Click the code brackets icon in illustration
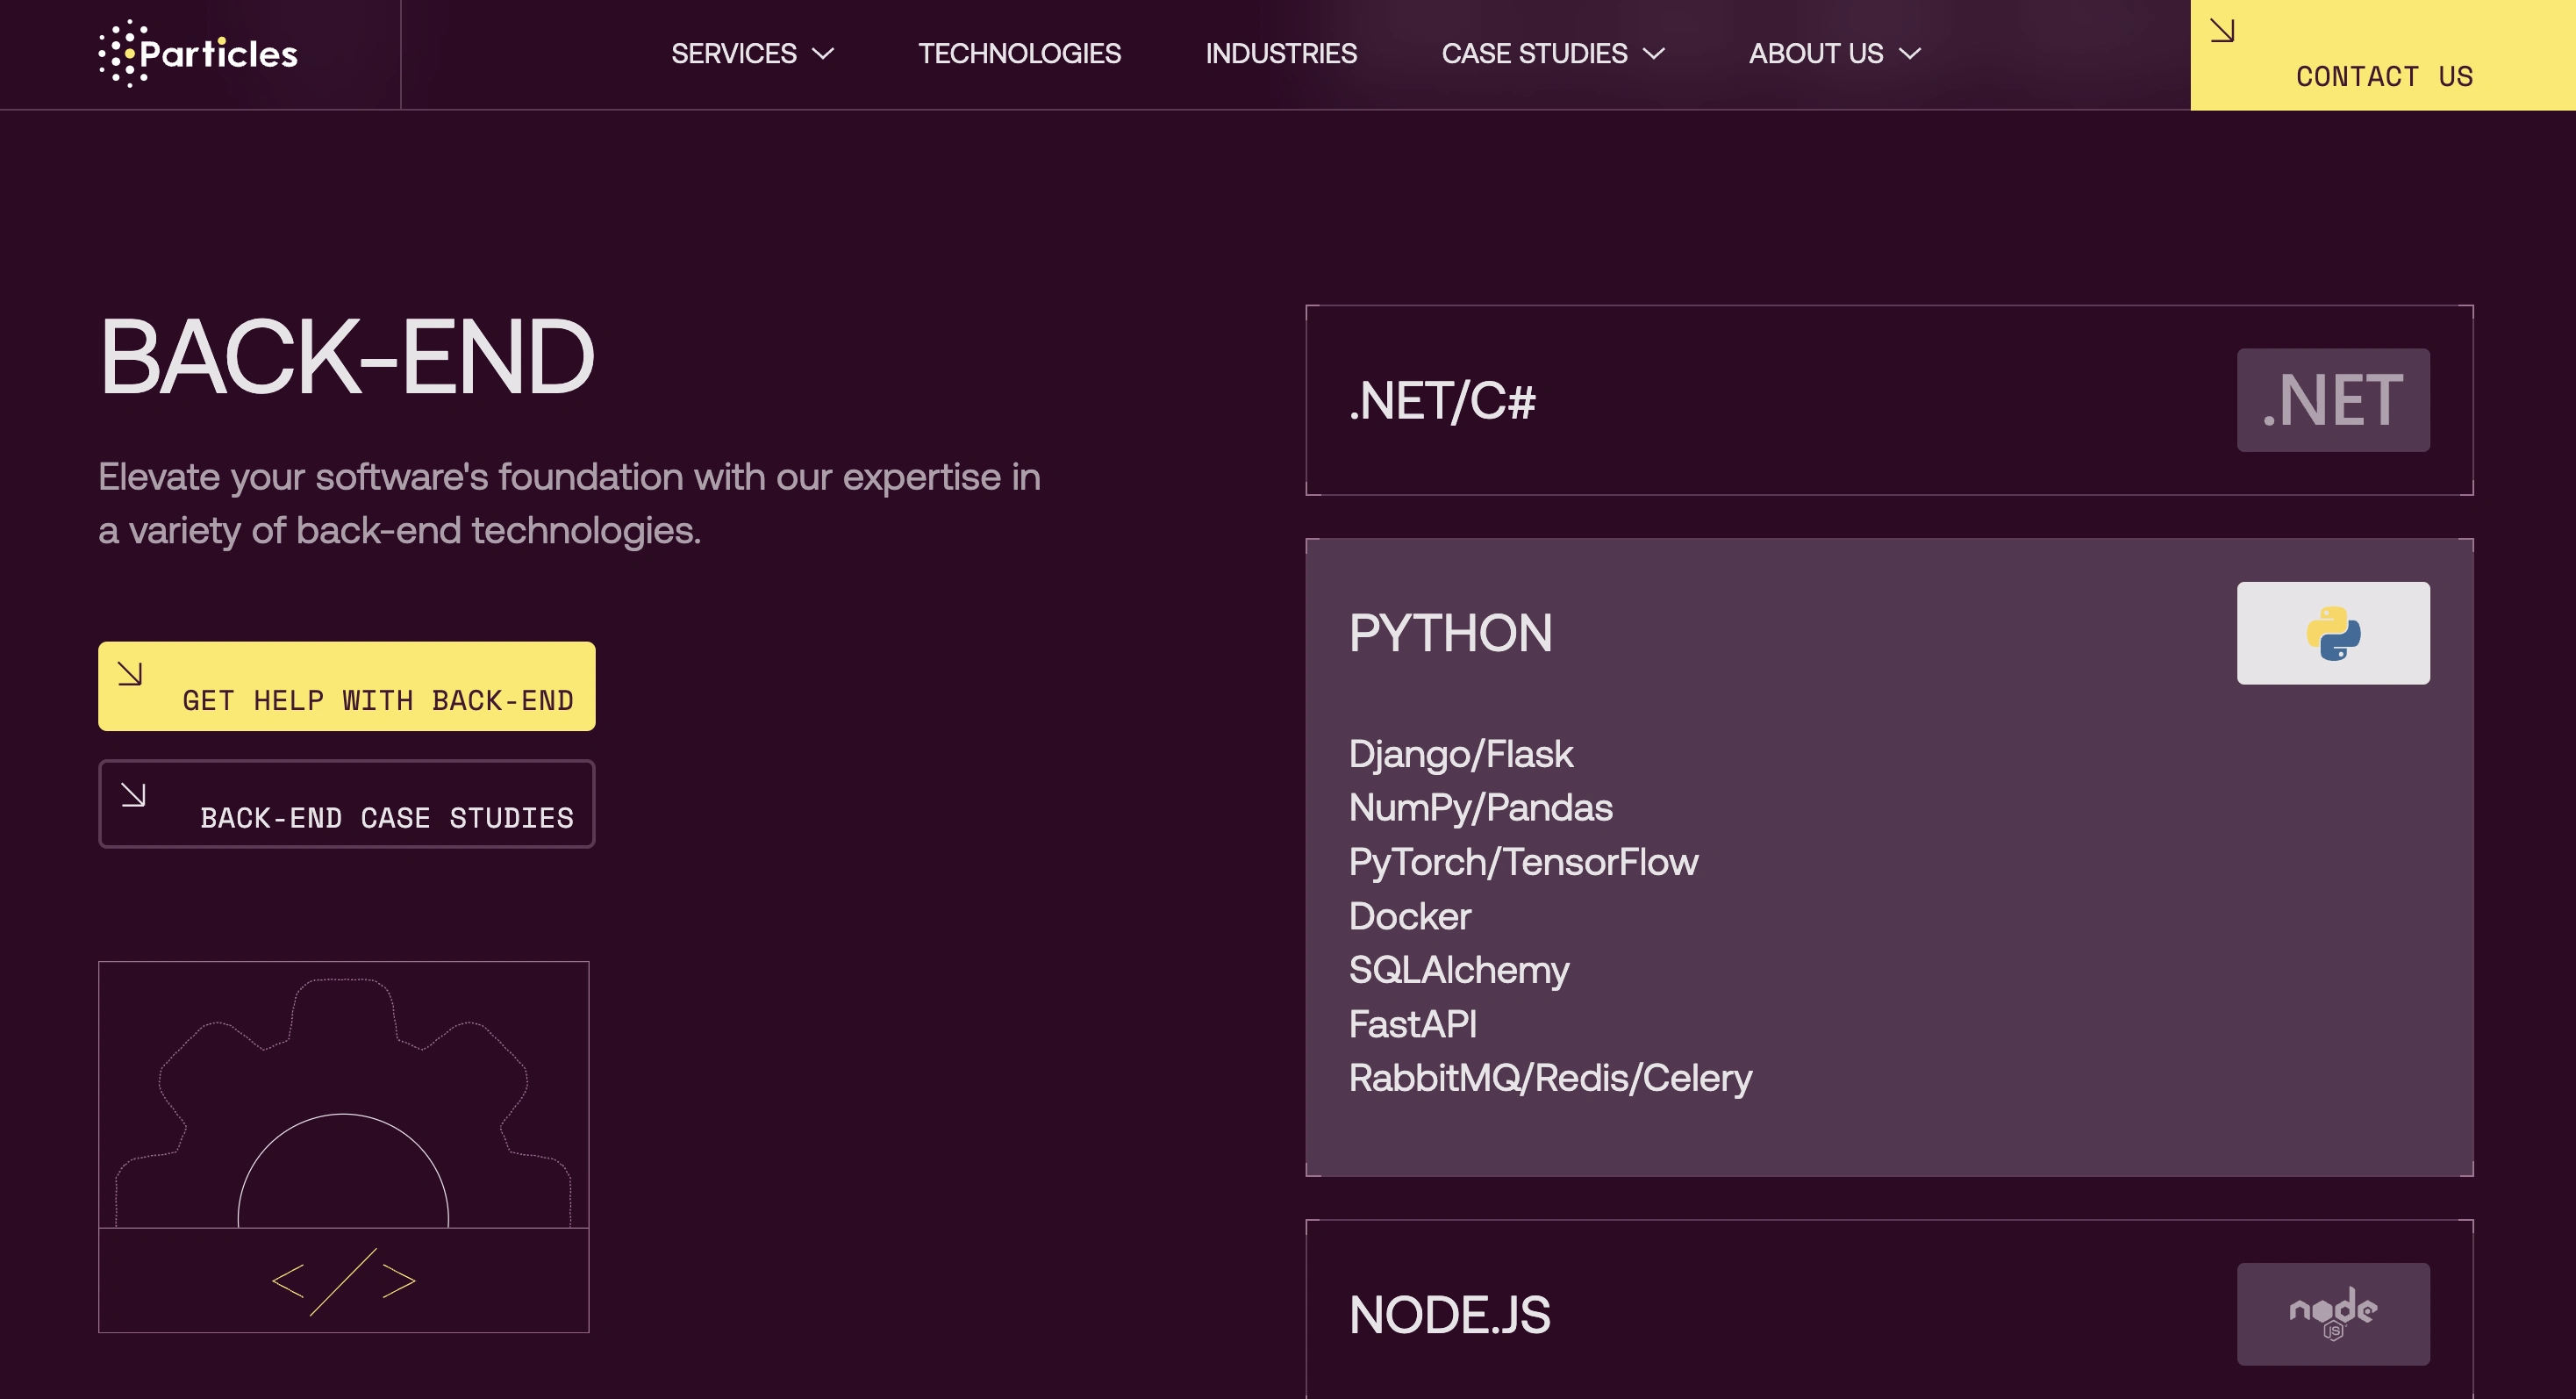Viewport: 2576px width, 1399px height. coord(343,1281)
